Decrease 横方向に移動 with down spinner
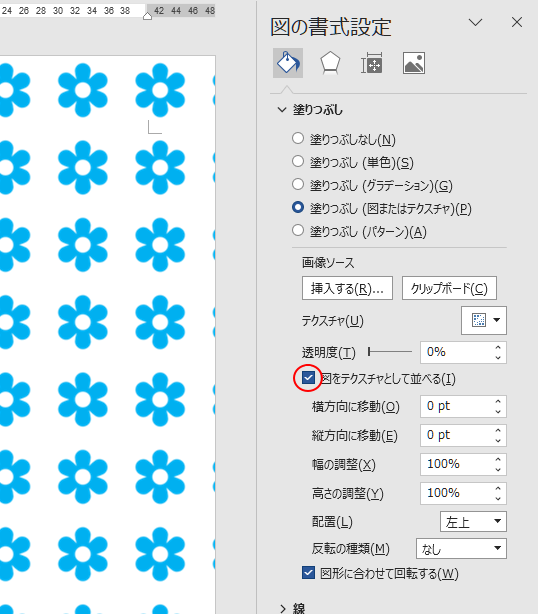 [x=498, y=412]
